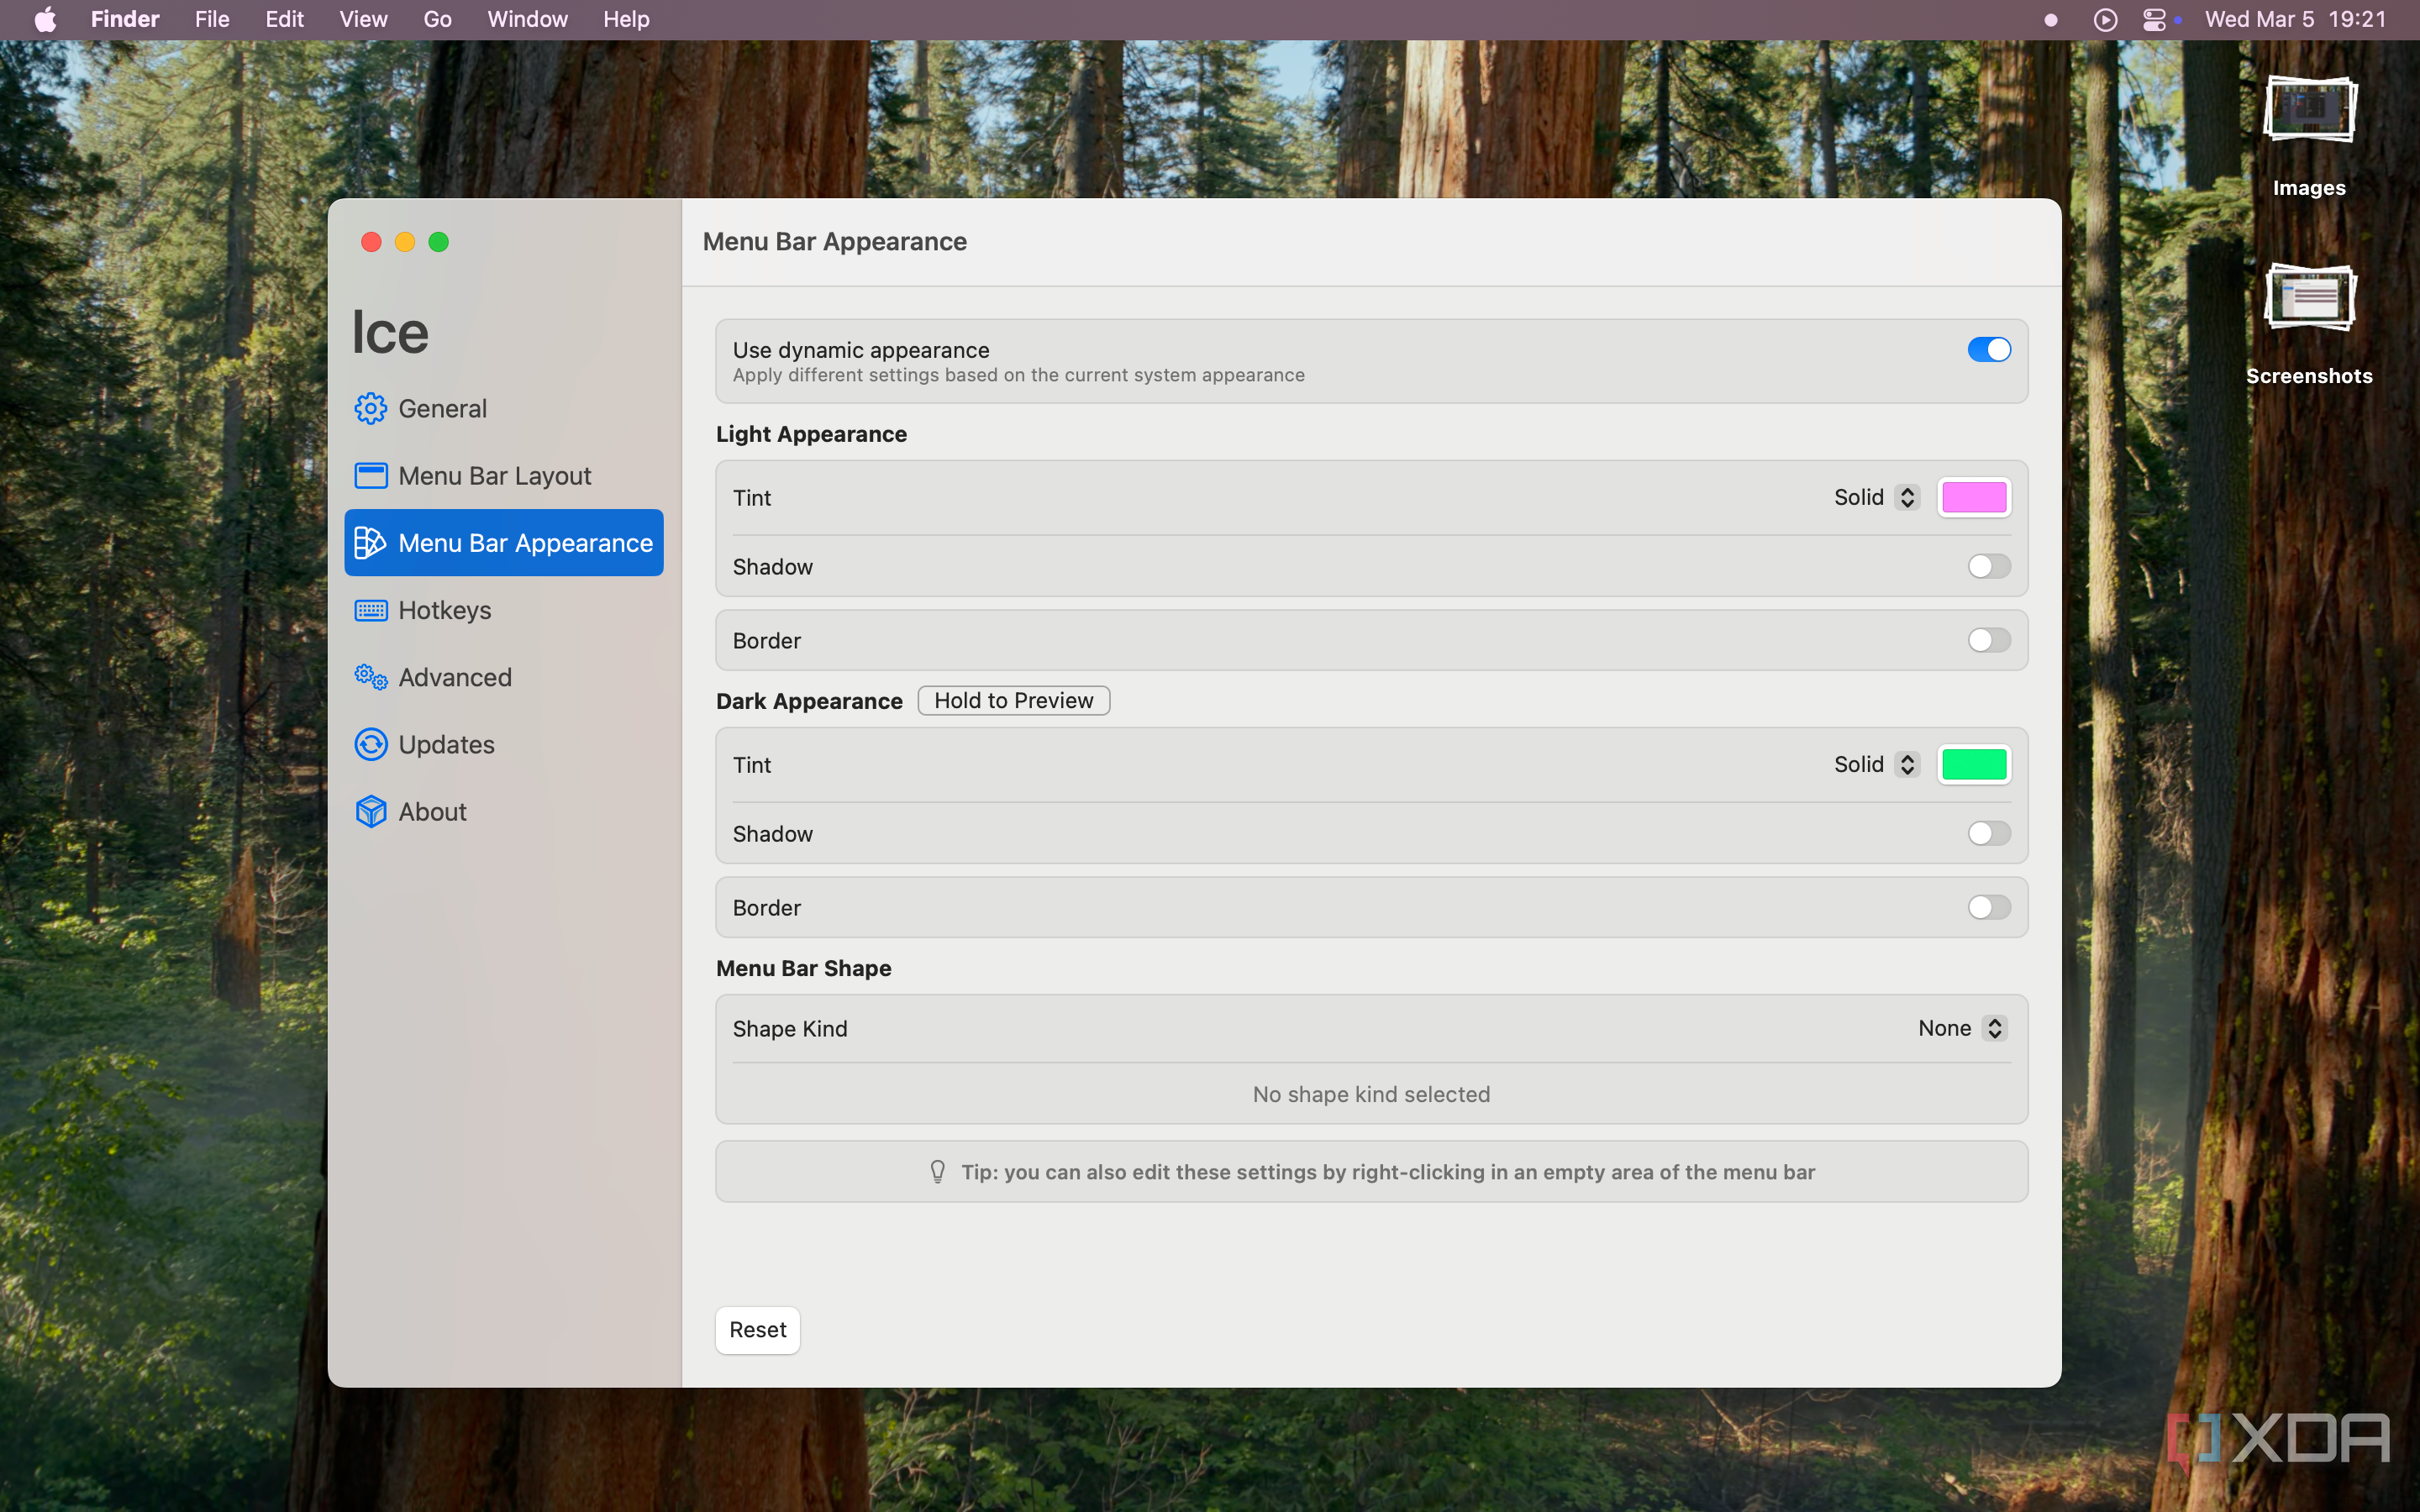Select Advanced in the sidebar
Screen dimensions: 2420x1512
pos(504,677)
